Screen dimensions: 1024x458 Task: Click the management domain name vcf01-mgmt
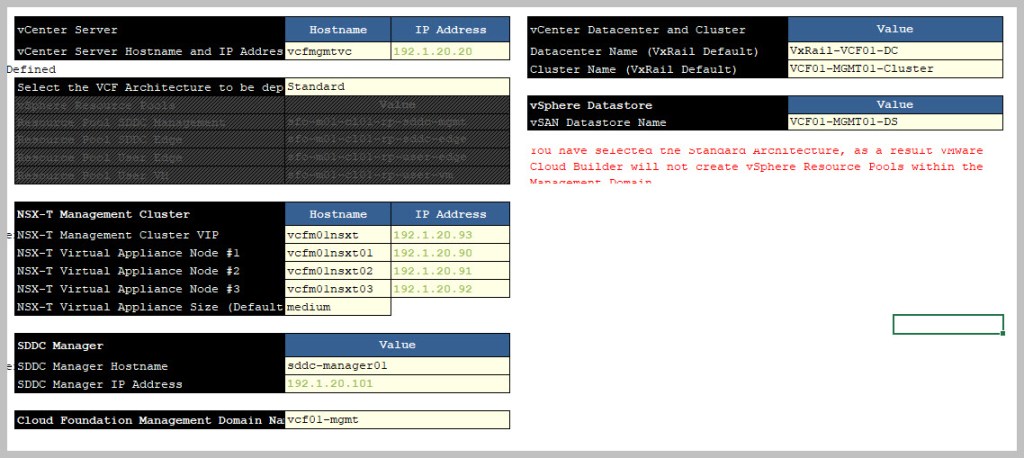coord(397,419)
